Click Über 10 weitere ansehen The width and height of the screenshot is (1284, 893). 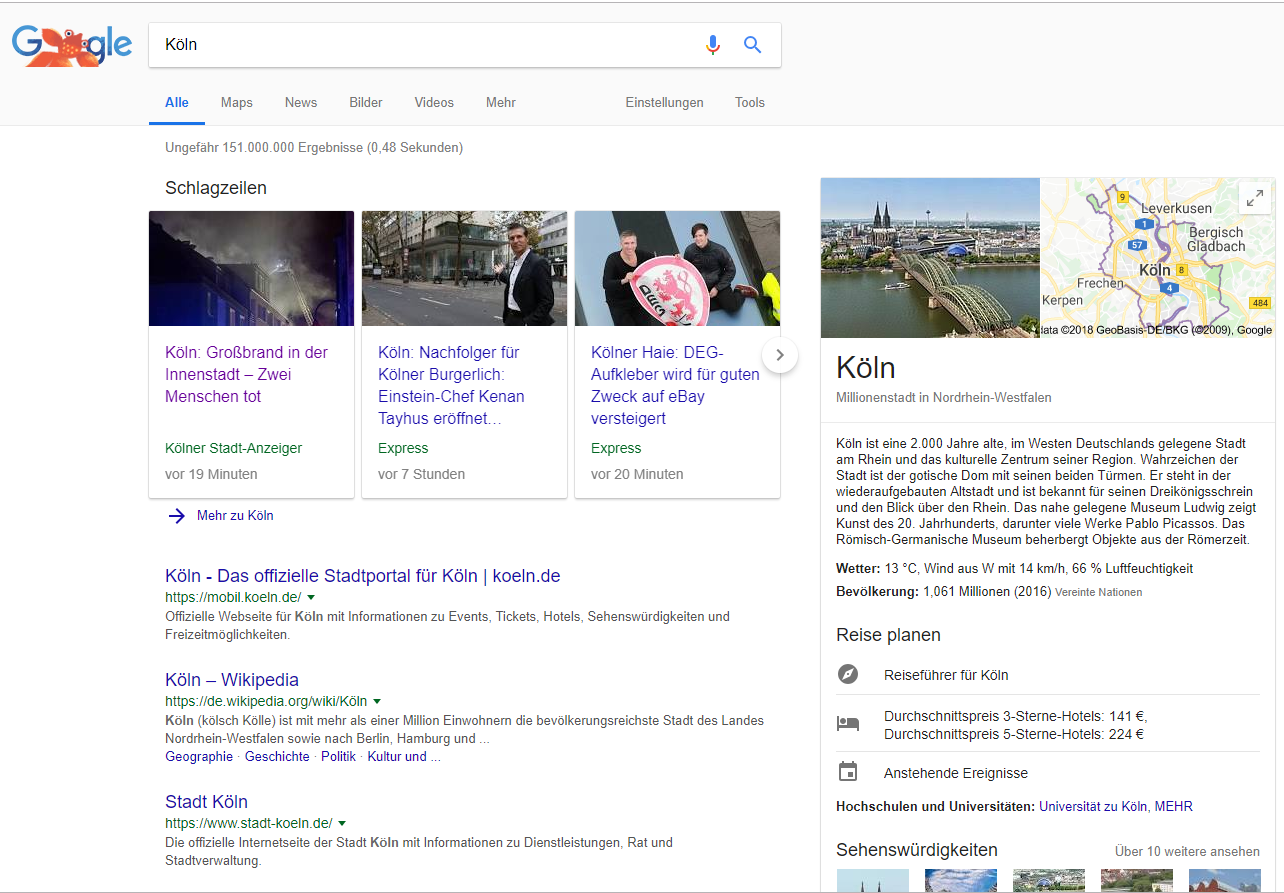(1187, 851)
